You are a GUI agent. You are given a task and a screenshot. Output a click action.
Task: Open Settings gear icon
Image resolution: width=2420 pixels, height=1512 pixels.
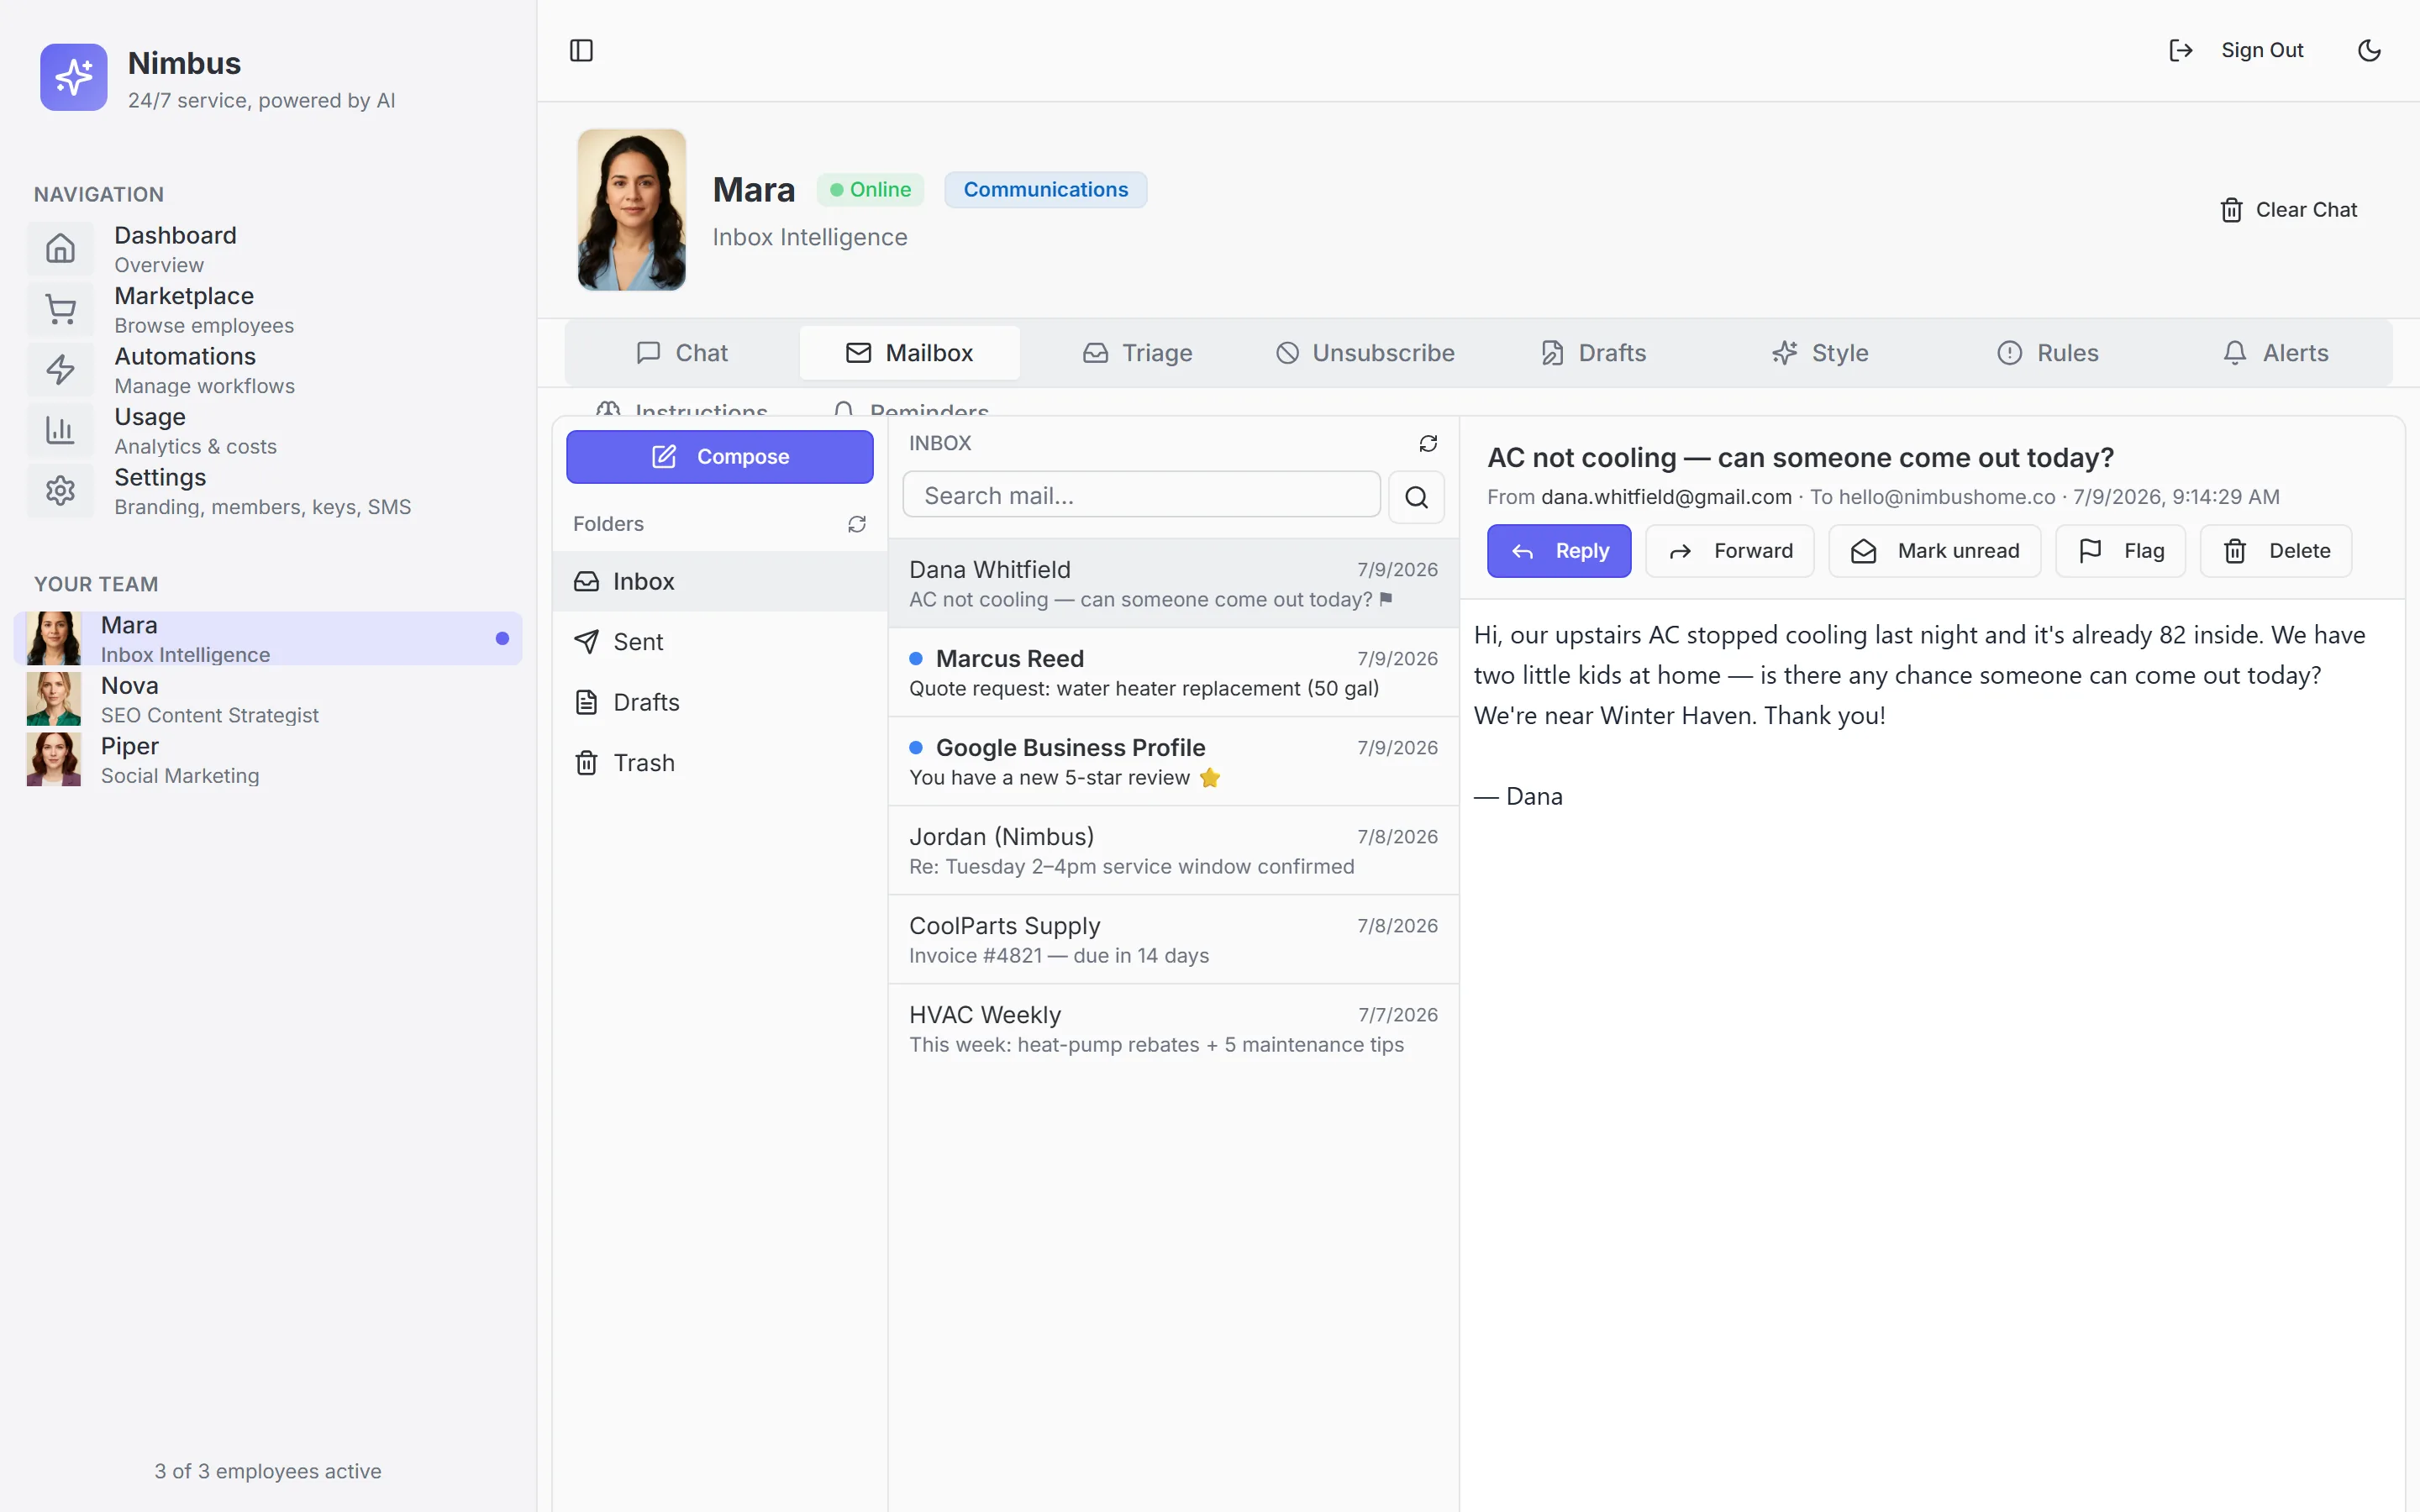[61, 490]
